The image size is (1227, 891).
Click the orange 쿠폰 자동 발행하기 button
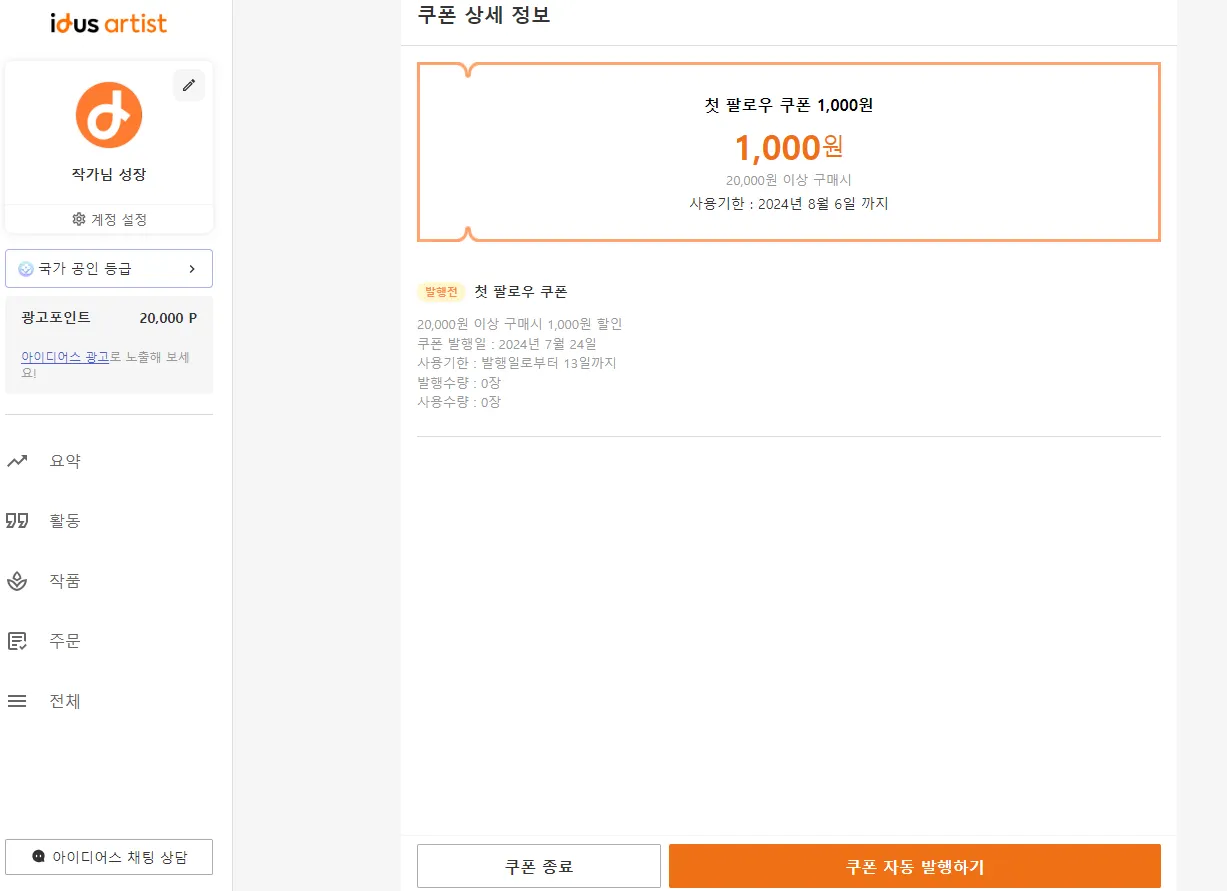pyautogui.click(x=914, y=866)
